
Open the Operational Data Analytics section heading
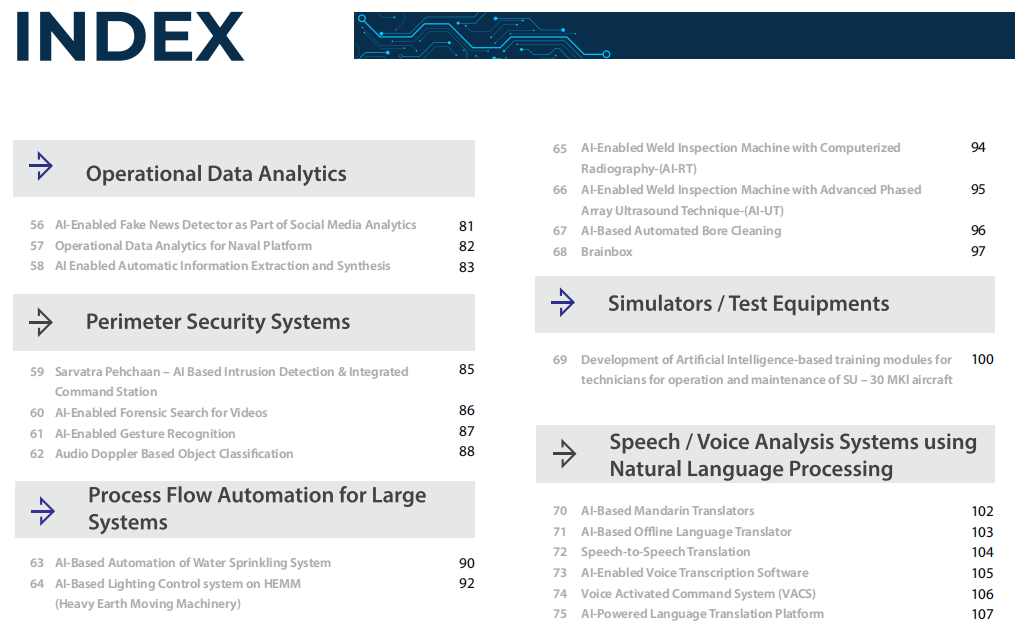tap(216, 174)
